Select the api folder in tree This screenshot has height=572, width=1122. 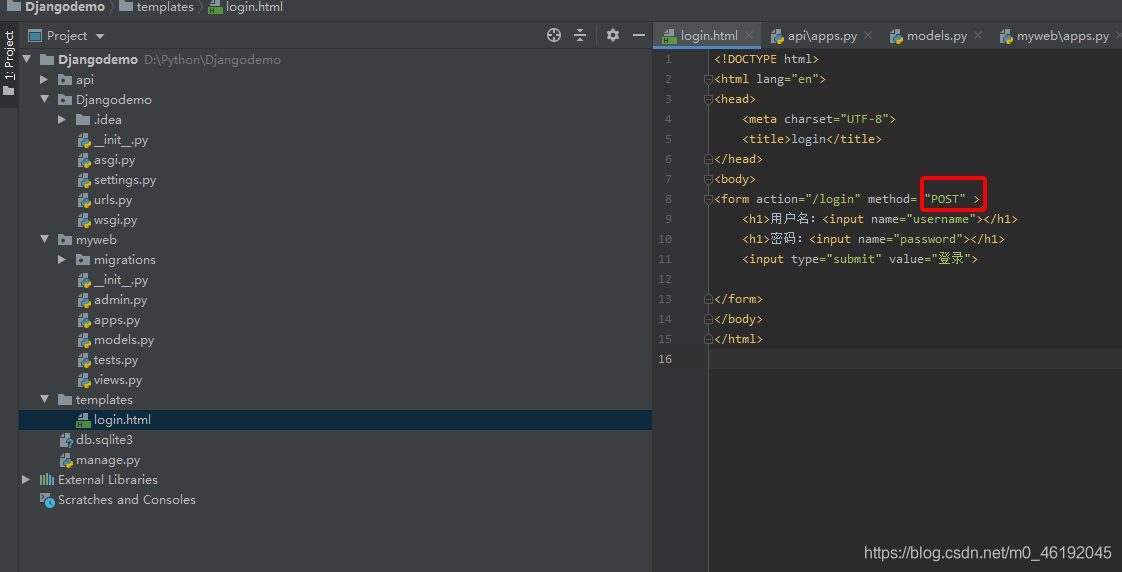point(84,79)
